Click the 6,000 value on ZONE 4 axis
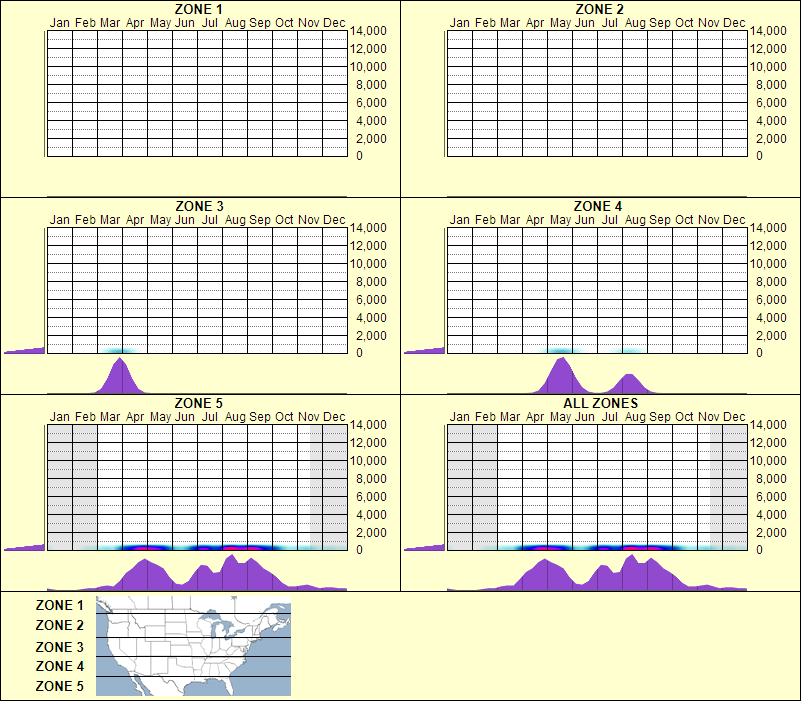This screenshot has height=701, width=801. coord(771,299)
